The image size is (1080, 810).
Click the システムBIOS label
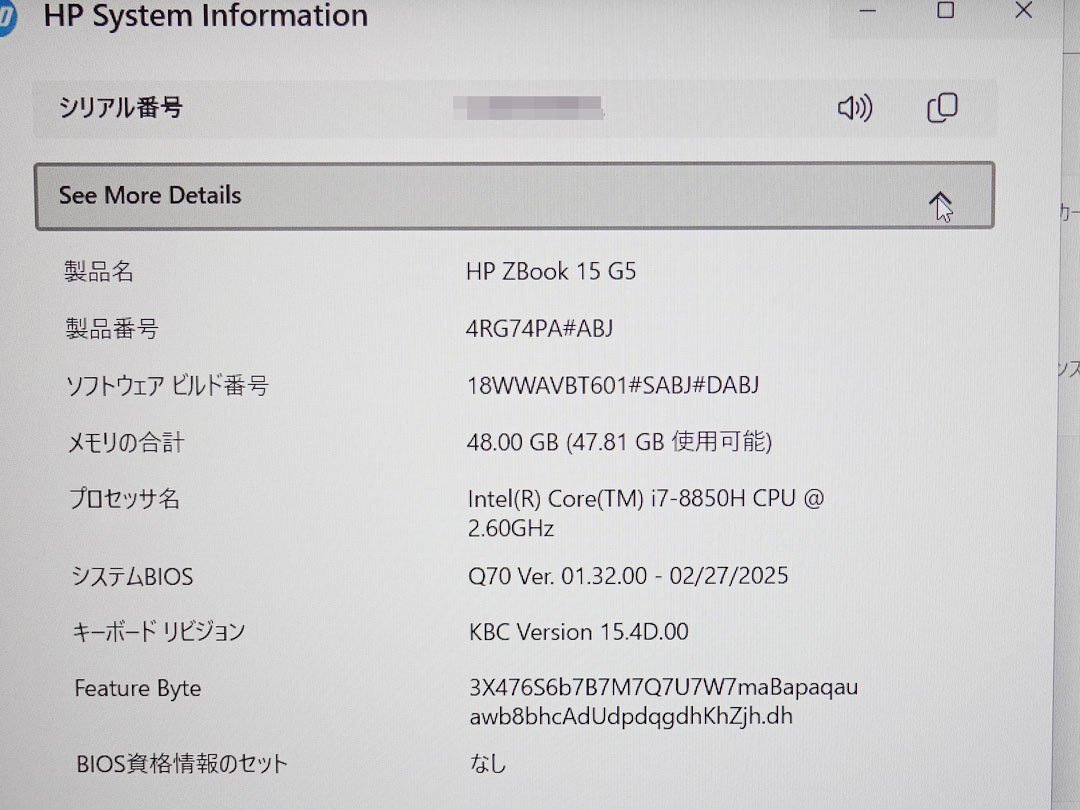[132, 576]
